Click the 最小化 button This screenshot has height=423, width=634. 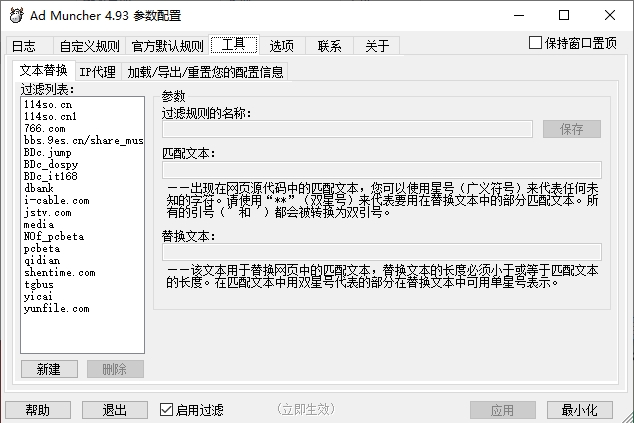pyautogui.click(x=579, y=410)
